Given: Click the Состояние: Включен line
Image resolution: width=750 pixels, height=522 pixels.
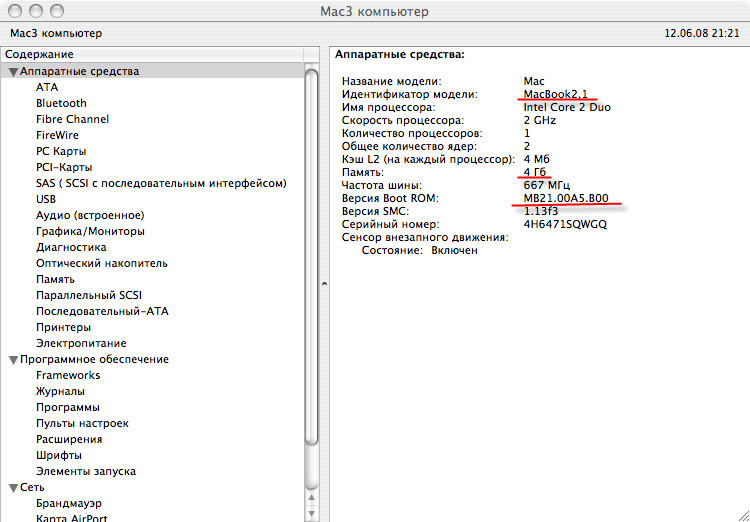Looking at the screenshot, I should click(419, 250).
